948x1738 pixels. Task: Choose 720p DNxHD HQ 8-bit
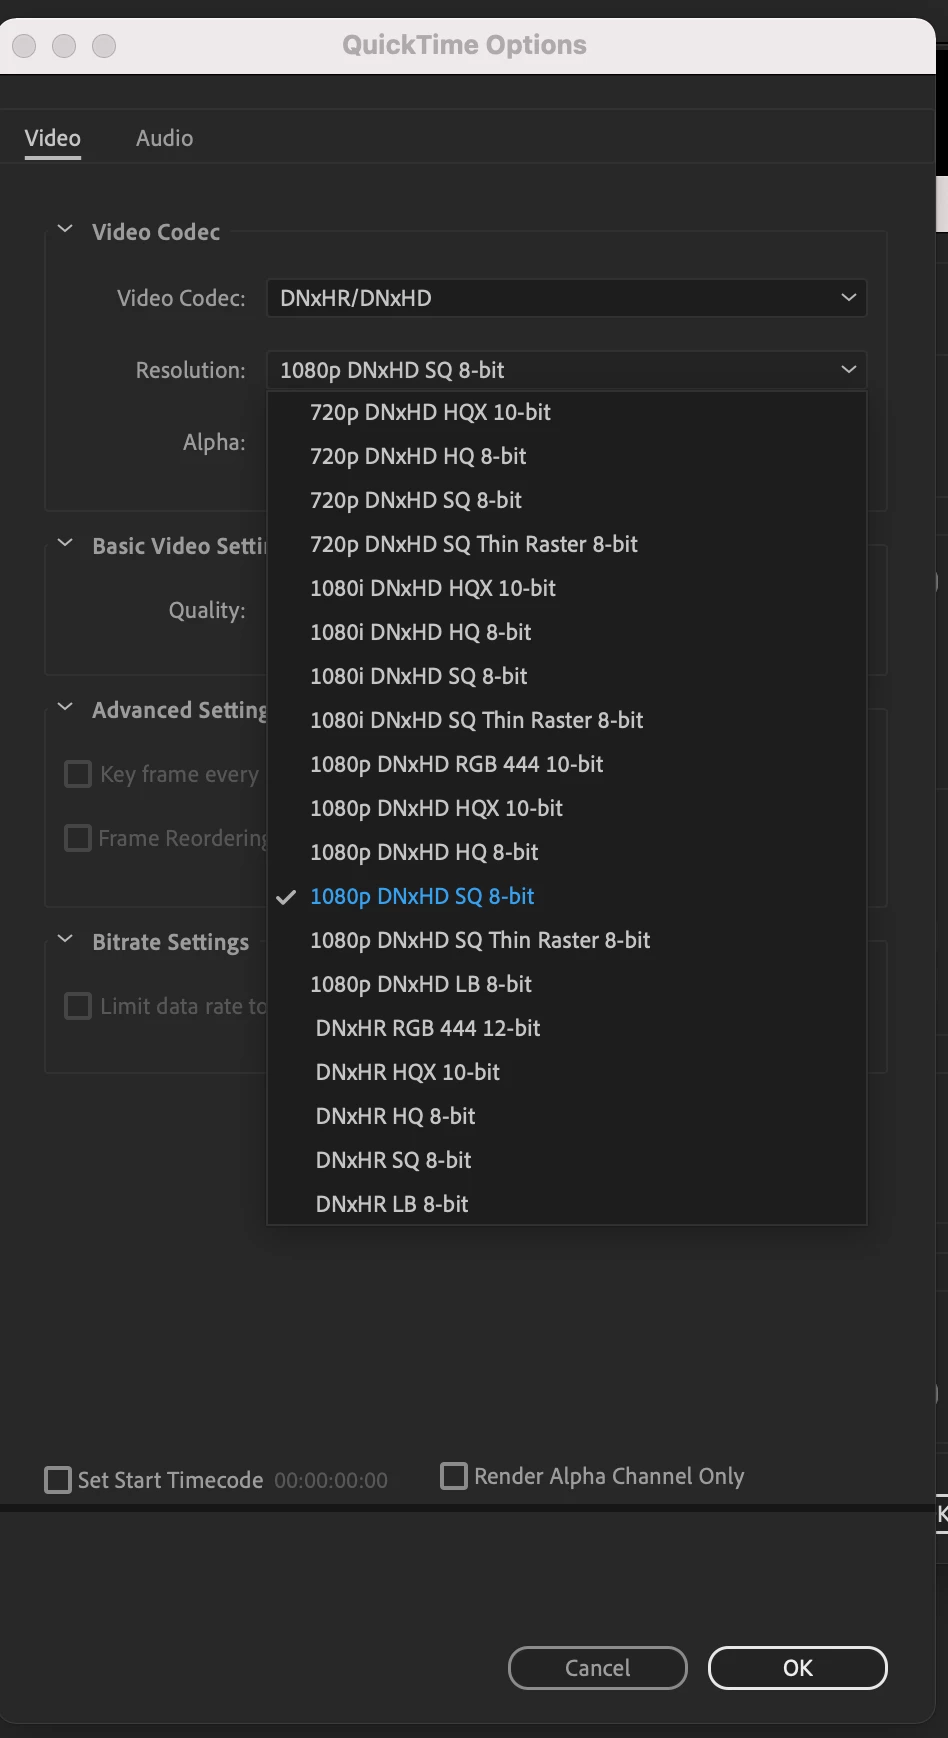[x=566, y=456]
